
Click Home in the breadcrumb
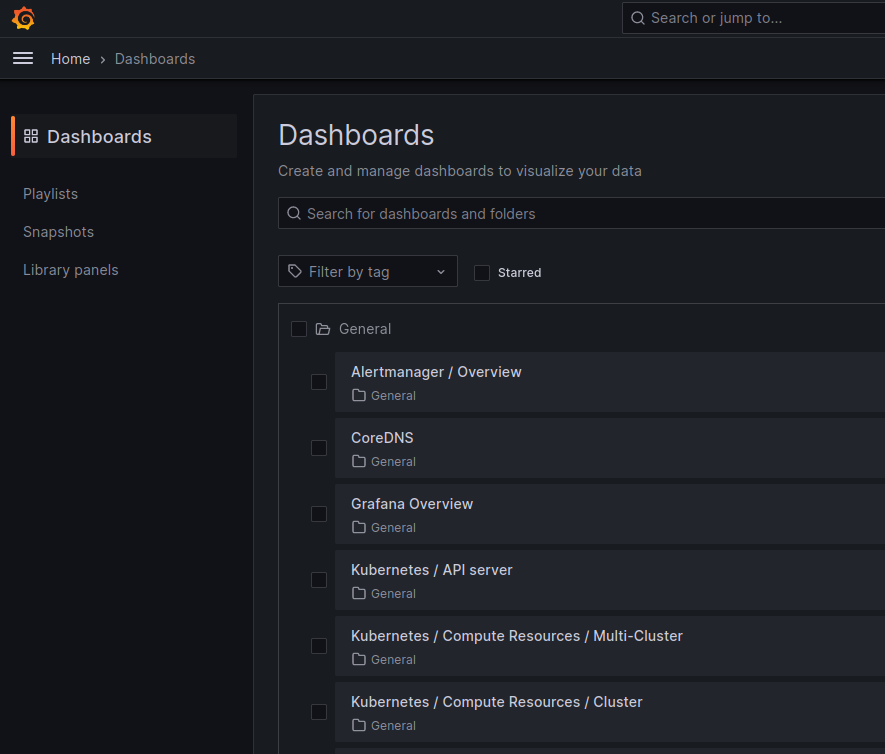70,59
